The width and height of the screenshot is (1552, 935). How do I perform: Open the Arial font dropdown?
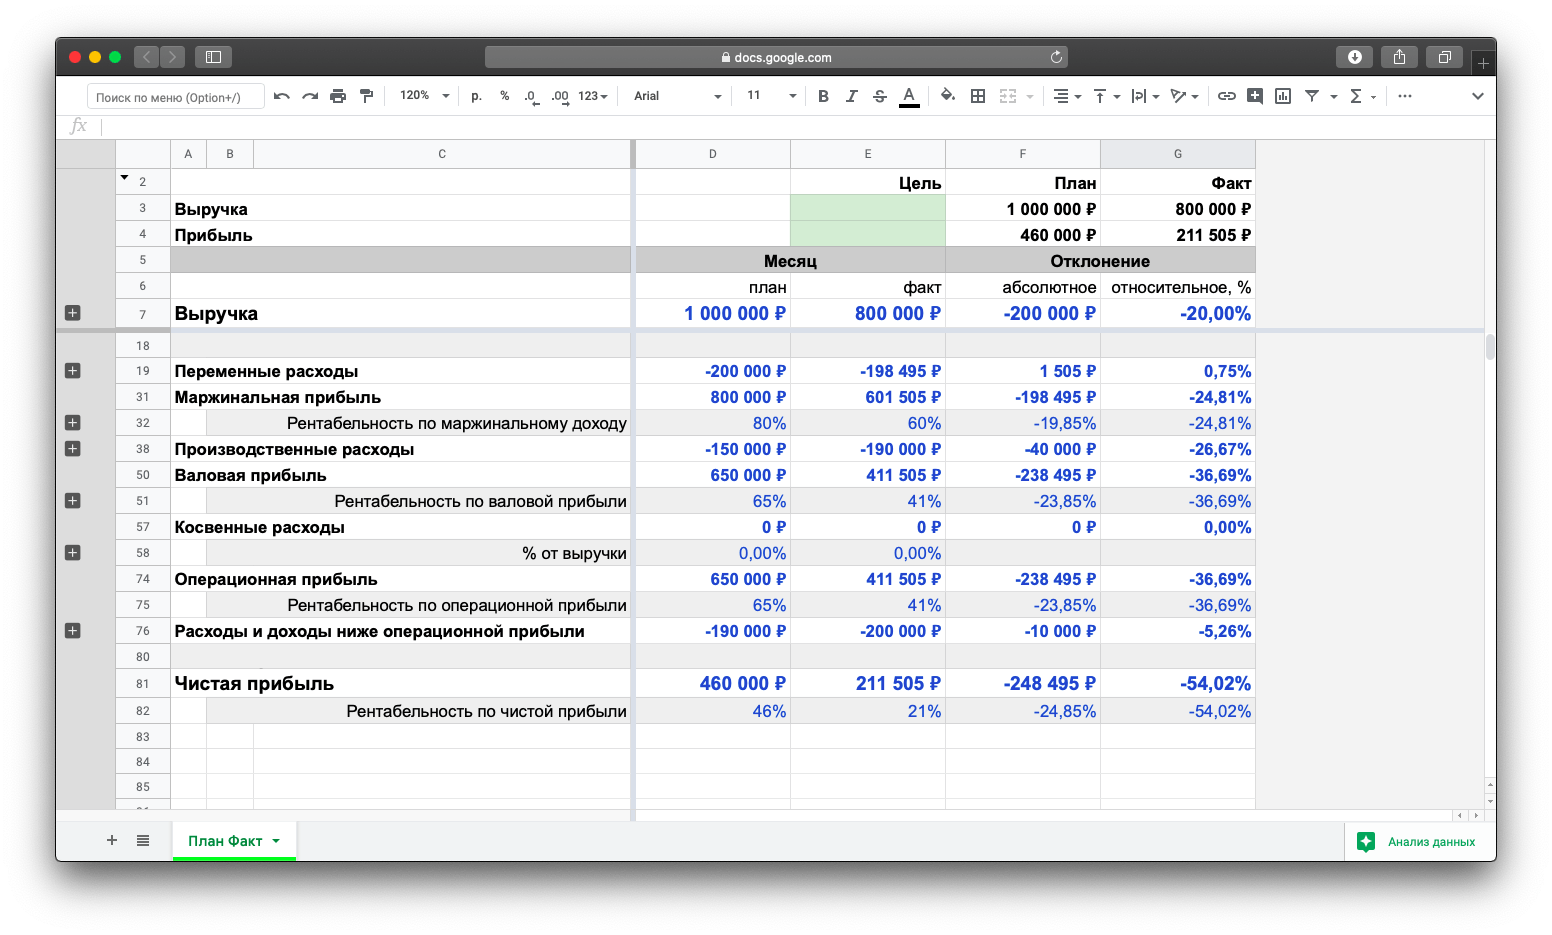coord(677,96)
